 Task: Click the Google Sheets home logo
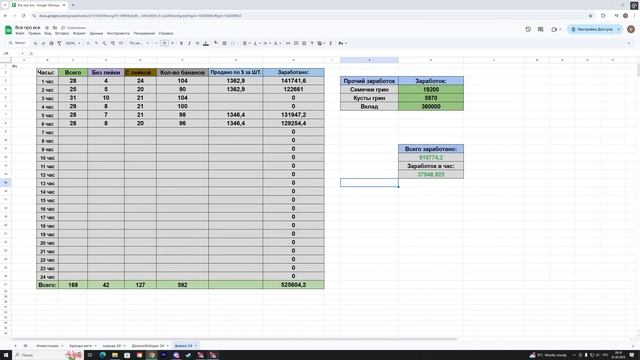click(8, 30)
